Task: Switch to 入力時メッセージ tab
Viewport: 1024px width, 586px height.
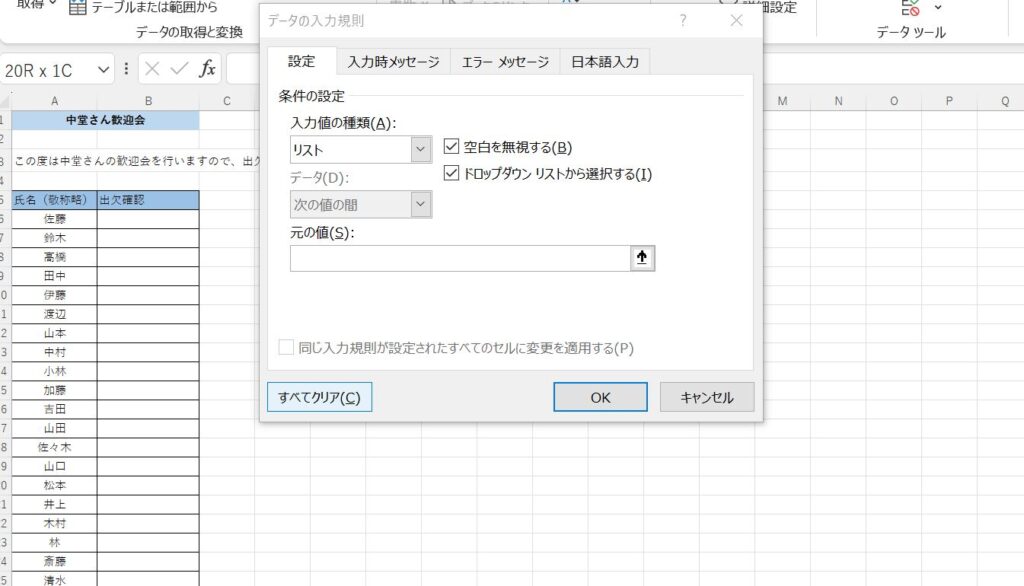Action: 393,62
